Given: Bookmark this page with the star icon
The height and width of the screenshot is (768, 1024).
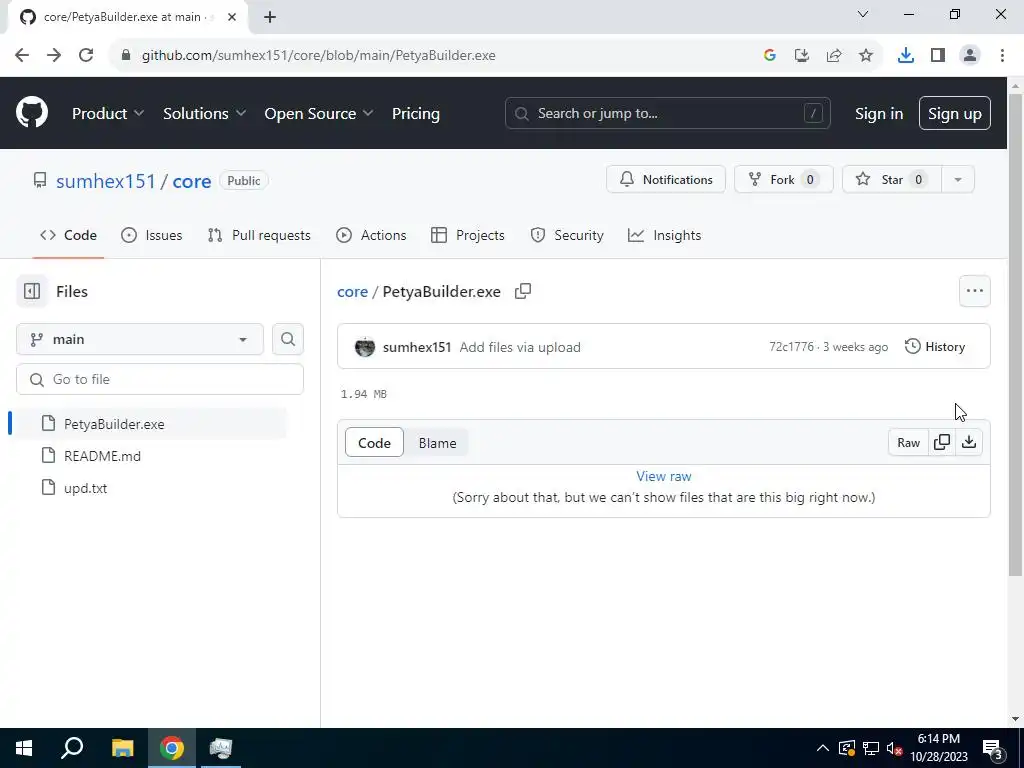Looking at the screenshot, I should (x=866, y=56).
